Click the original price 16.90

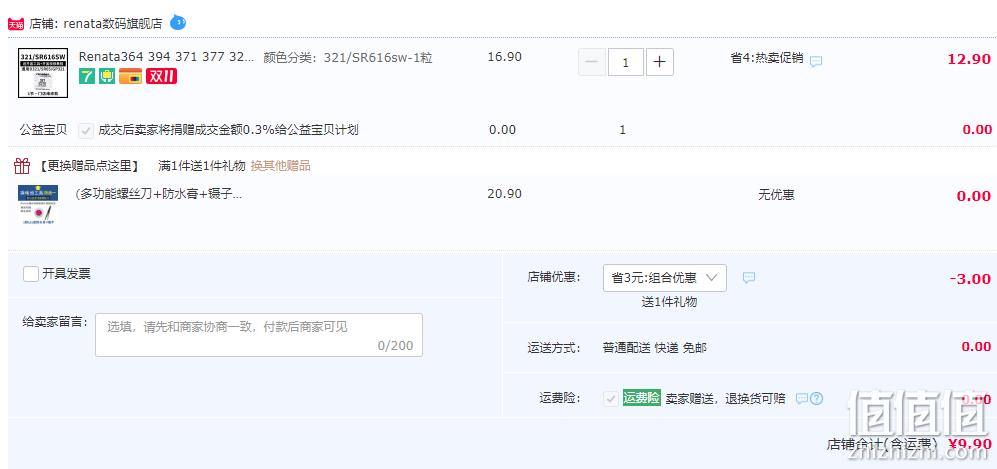[x=505, y=57]
